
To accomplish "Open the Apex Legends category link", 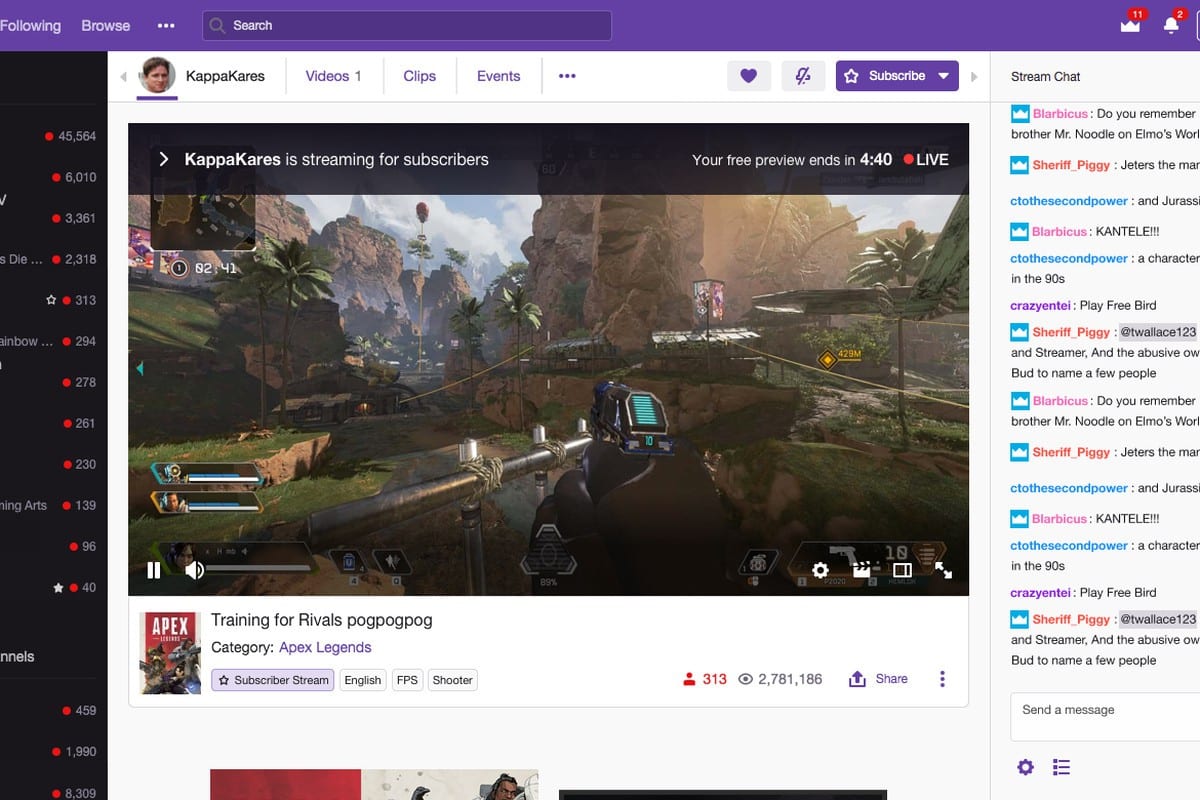I will (x=325, y=647).
